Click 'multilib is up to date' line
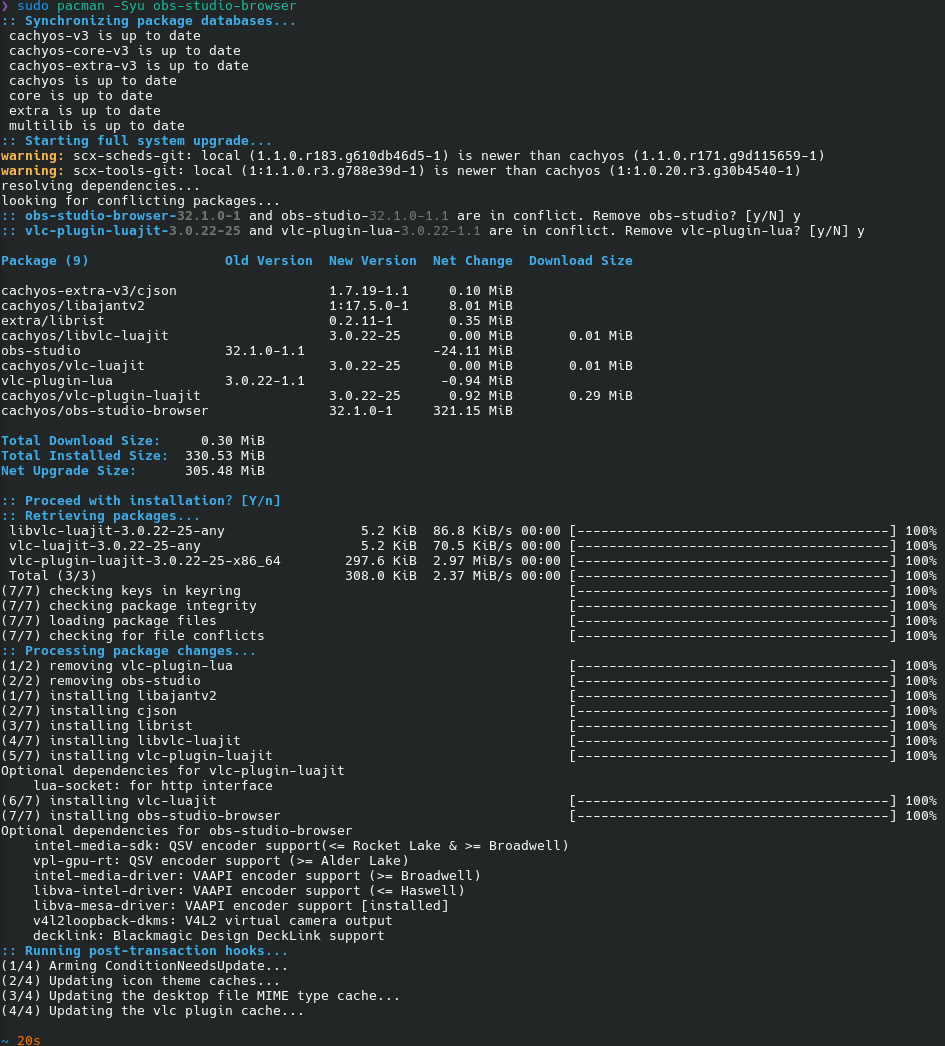Image resolution: width=945 pixels, height=1046 pixels. click(97, 126)
